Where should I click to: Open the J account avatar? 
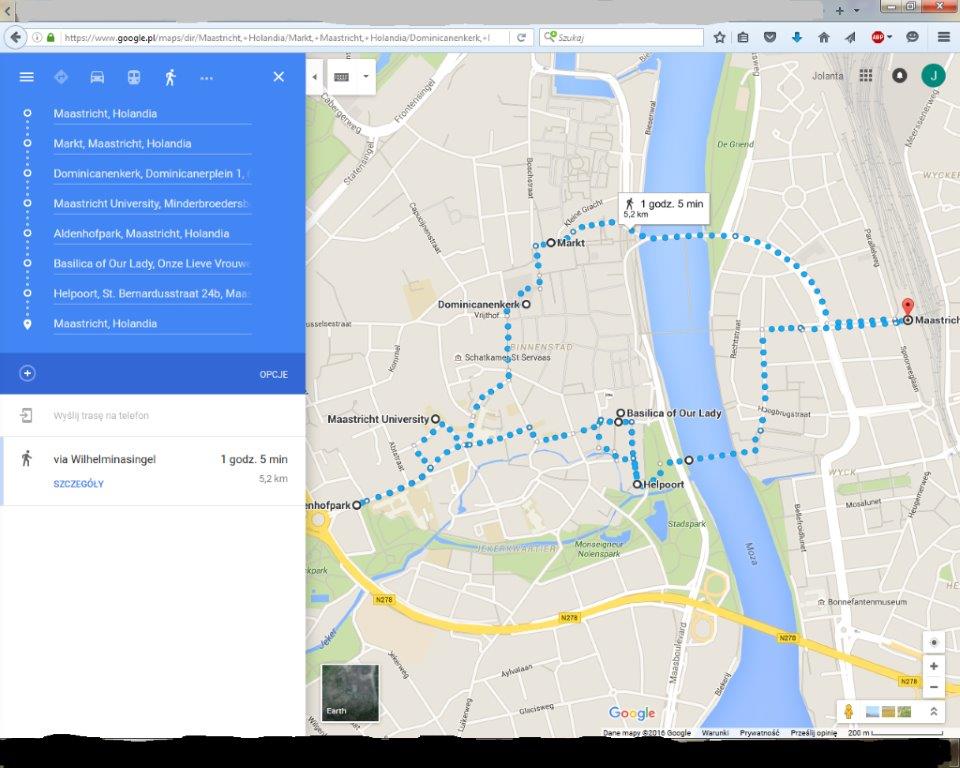[934, 75]
